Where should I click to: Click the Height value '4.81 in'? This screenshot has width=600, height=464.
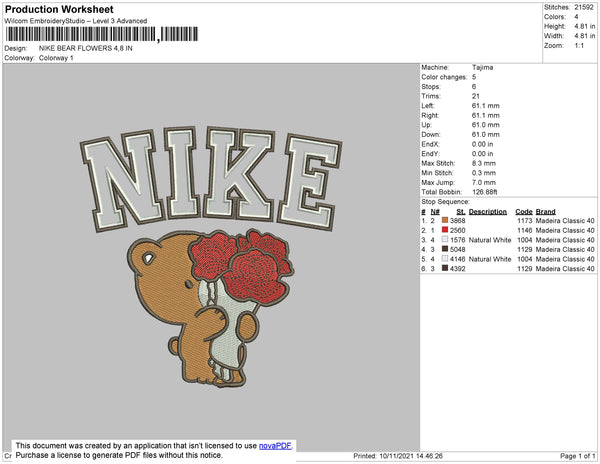coord(585,26)
